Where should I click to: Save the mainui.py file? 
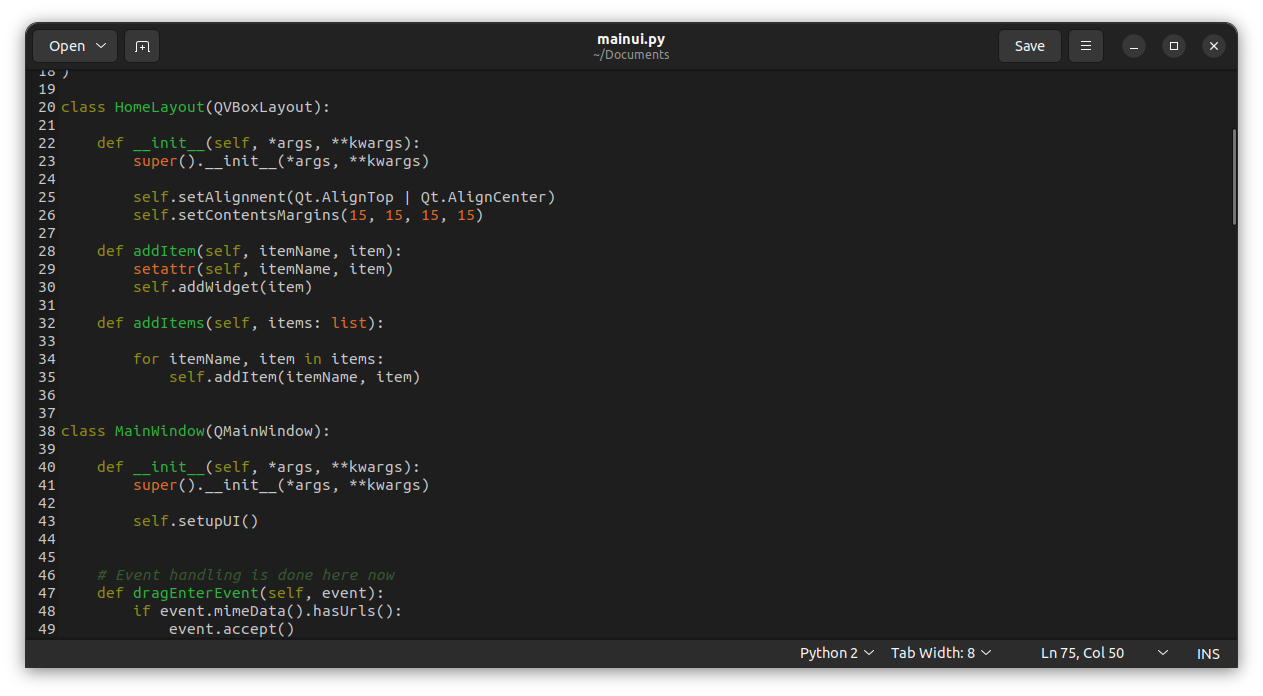coord(1029,45)
